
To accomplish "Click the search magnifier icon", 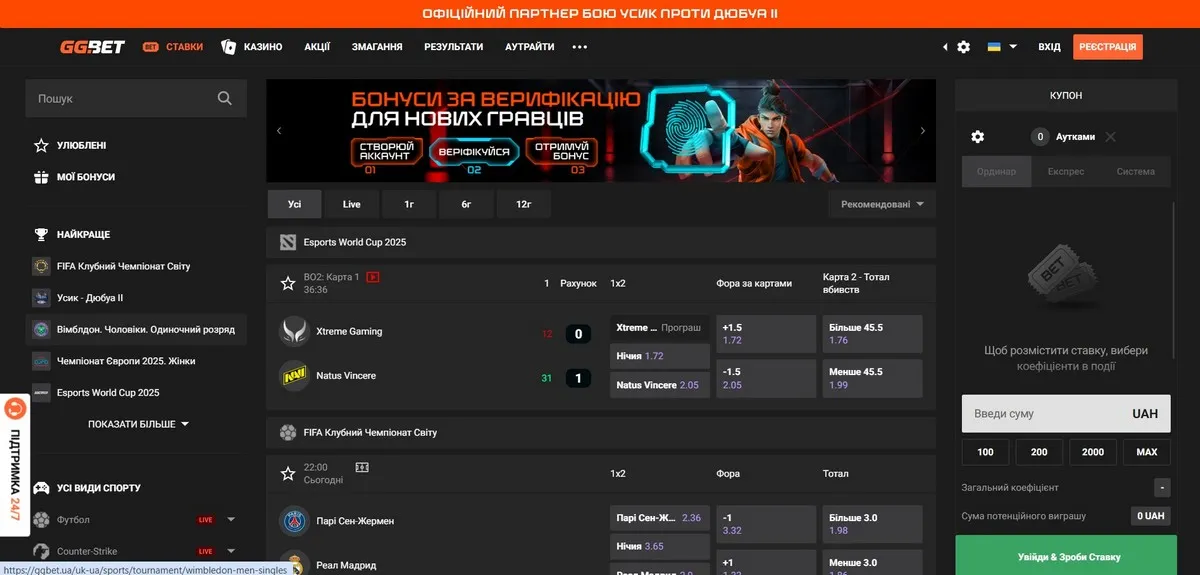I will click(x=225, y=98).
